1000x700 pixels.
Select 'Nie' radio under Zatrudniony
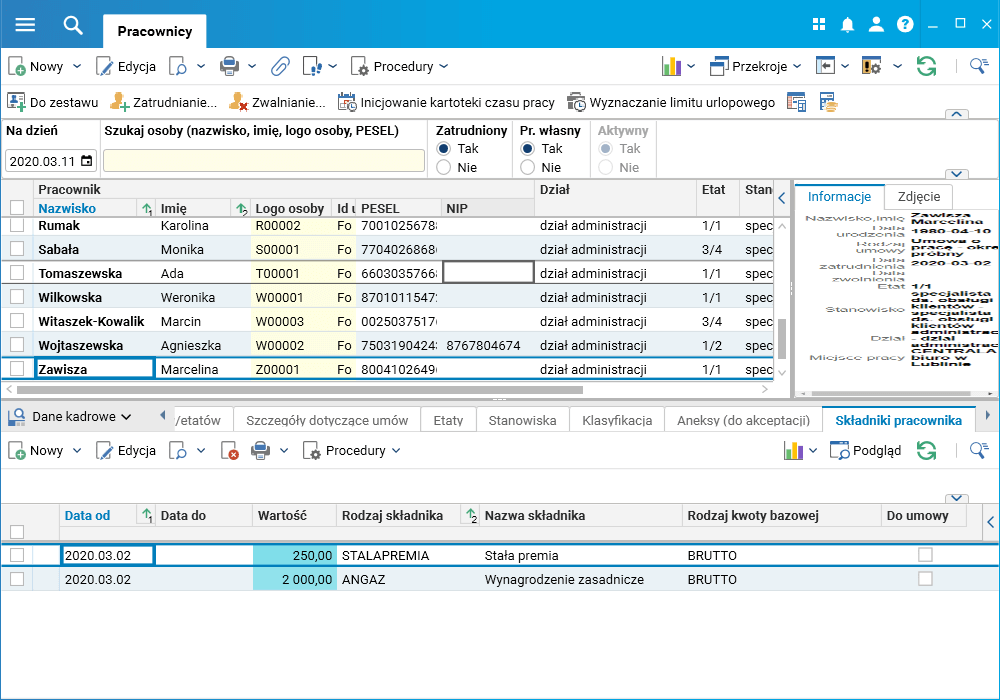point(444,168)
